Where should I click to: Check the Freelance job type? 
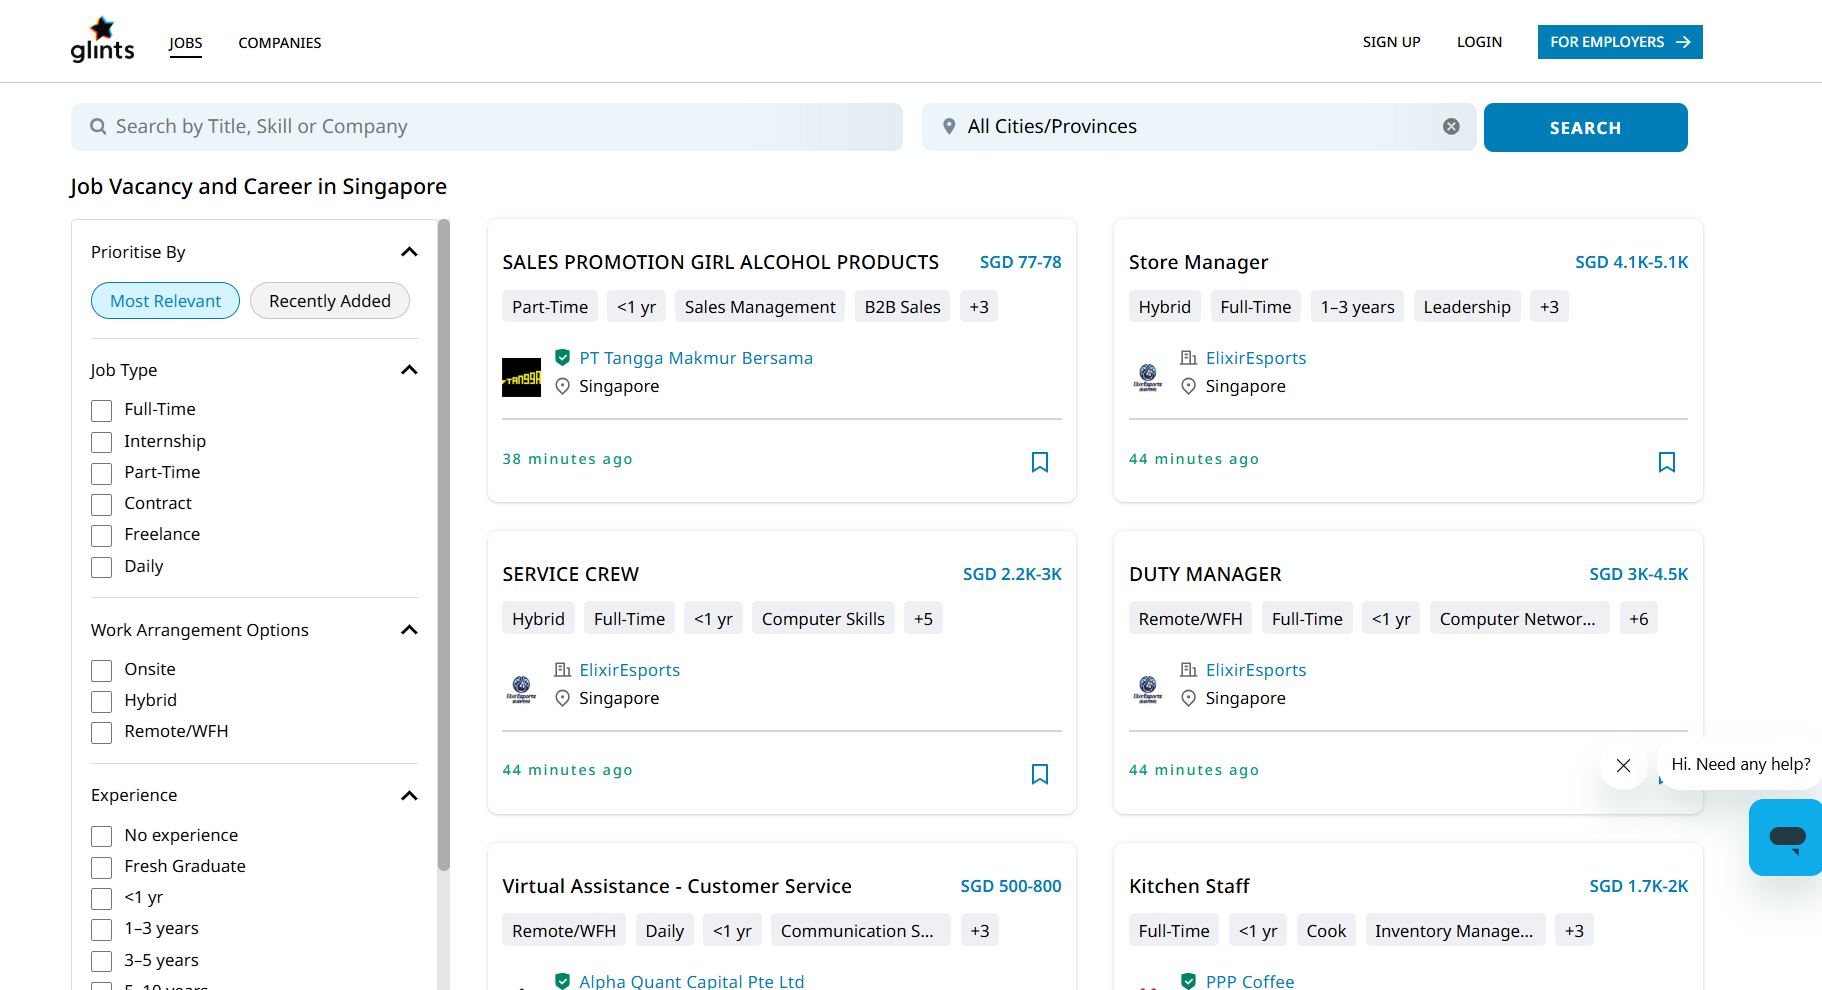pos(101,535)
